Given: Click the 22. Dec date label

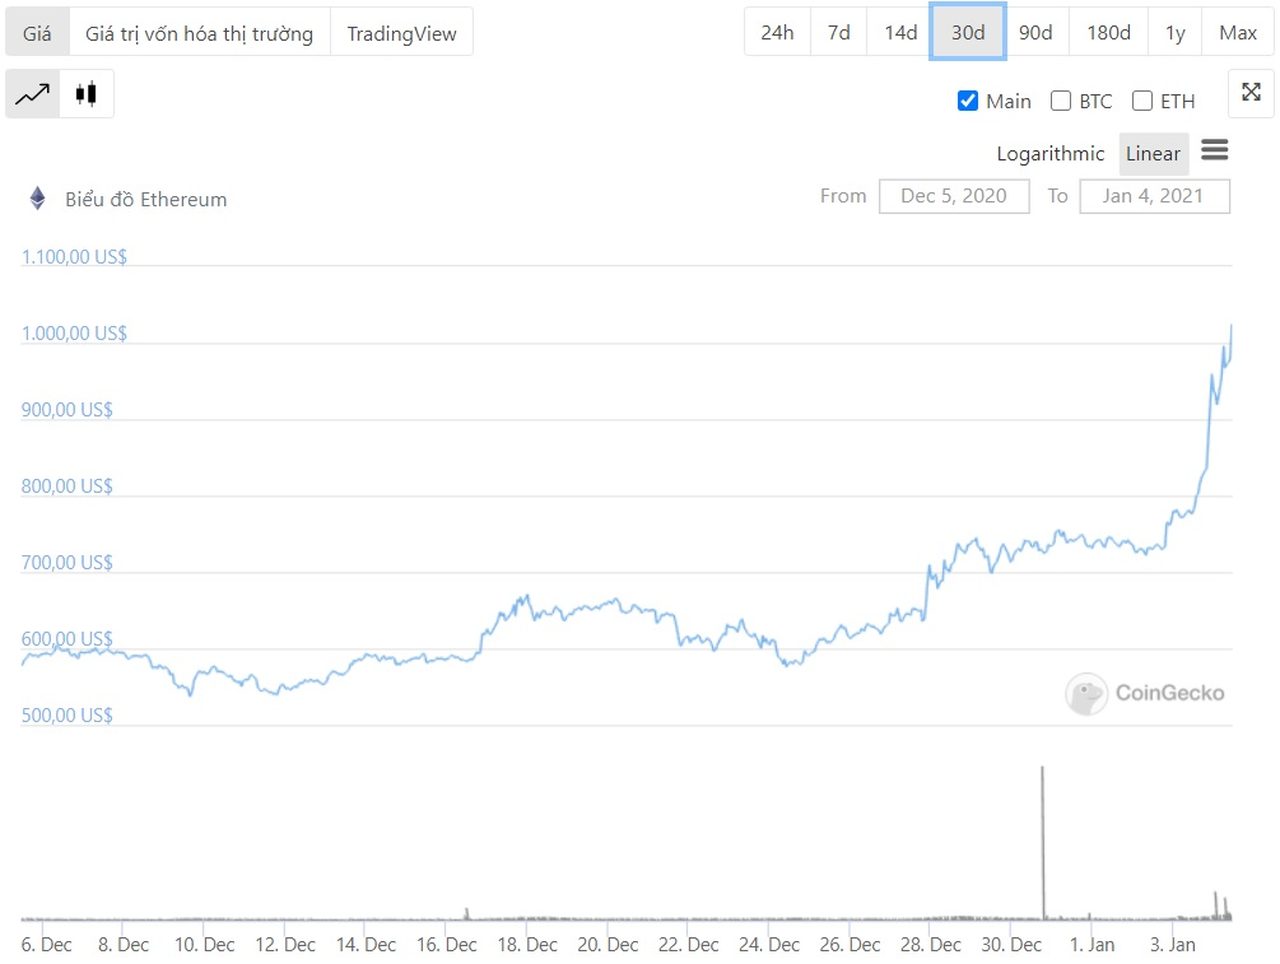Looking at the screenshot, I should [688, 945].
